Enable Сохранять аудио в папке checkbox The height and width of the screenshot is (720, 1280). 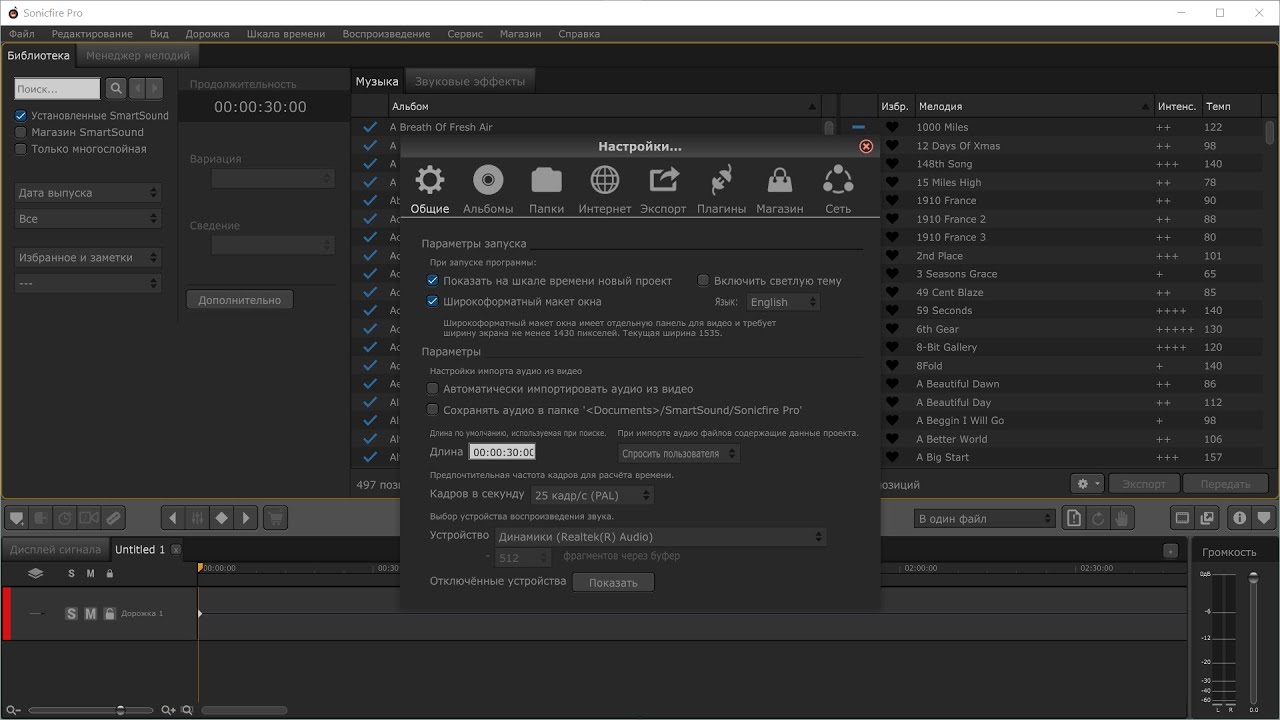433,410
